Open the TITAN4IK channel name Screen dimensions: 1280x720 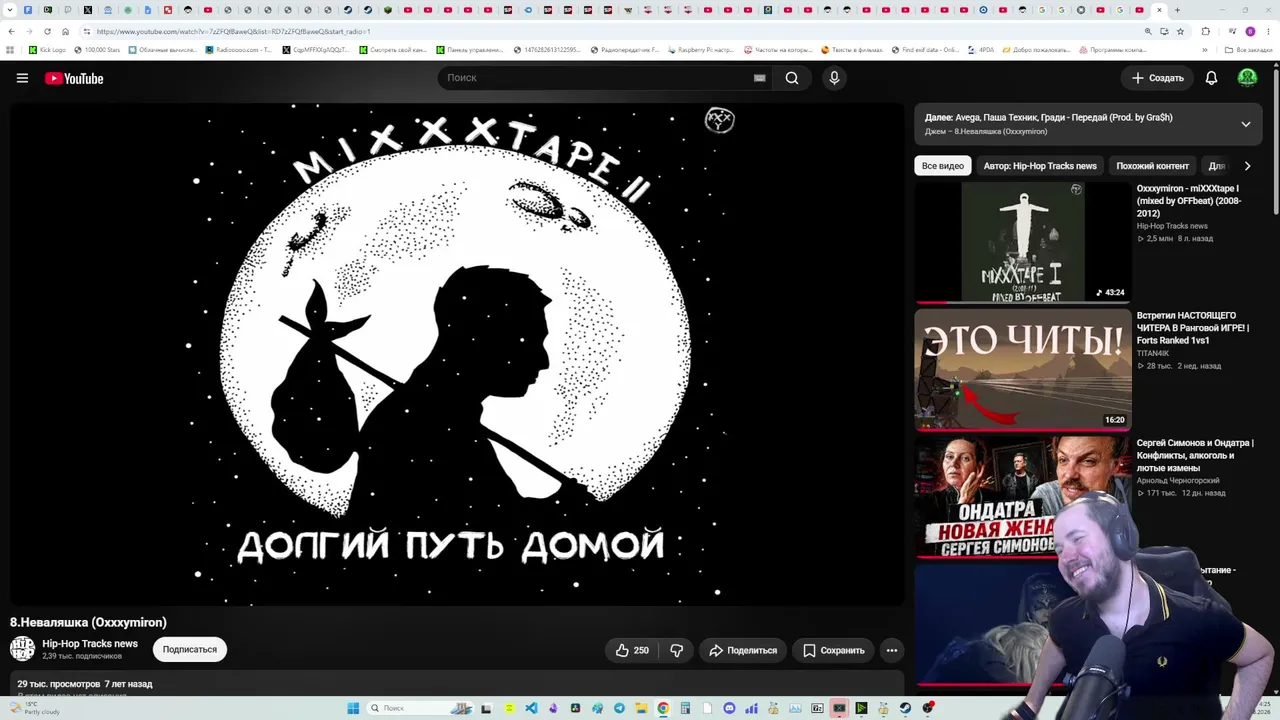coord(1153,353)
